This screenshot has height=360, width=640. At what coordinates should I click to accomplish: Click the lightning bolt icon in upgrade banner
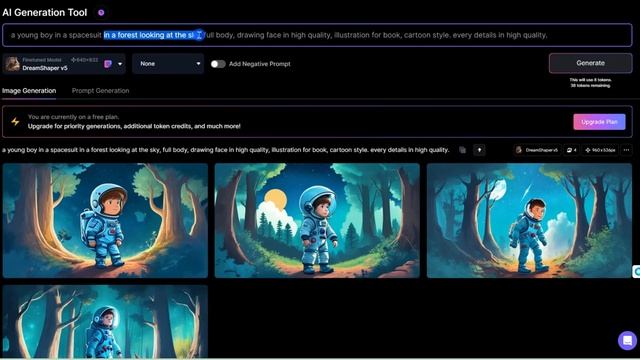(x=15, y=122)
